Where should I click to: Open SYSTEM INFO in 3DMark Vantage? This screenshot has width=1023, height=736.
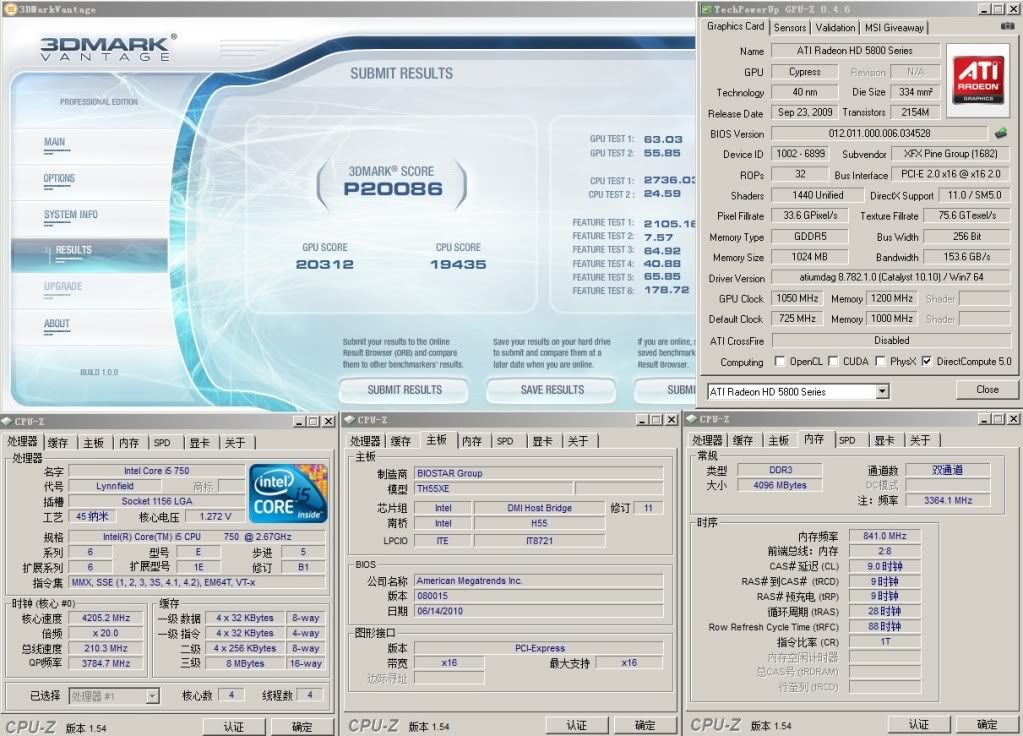70,215
